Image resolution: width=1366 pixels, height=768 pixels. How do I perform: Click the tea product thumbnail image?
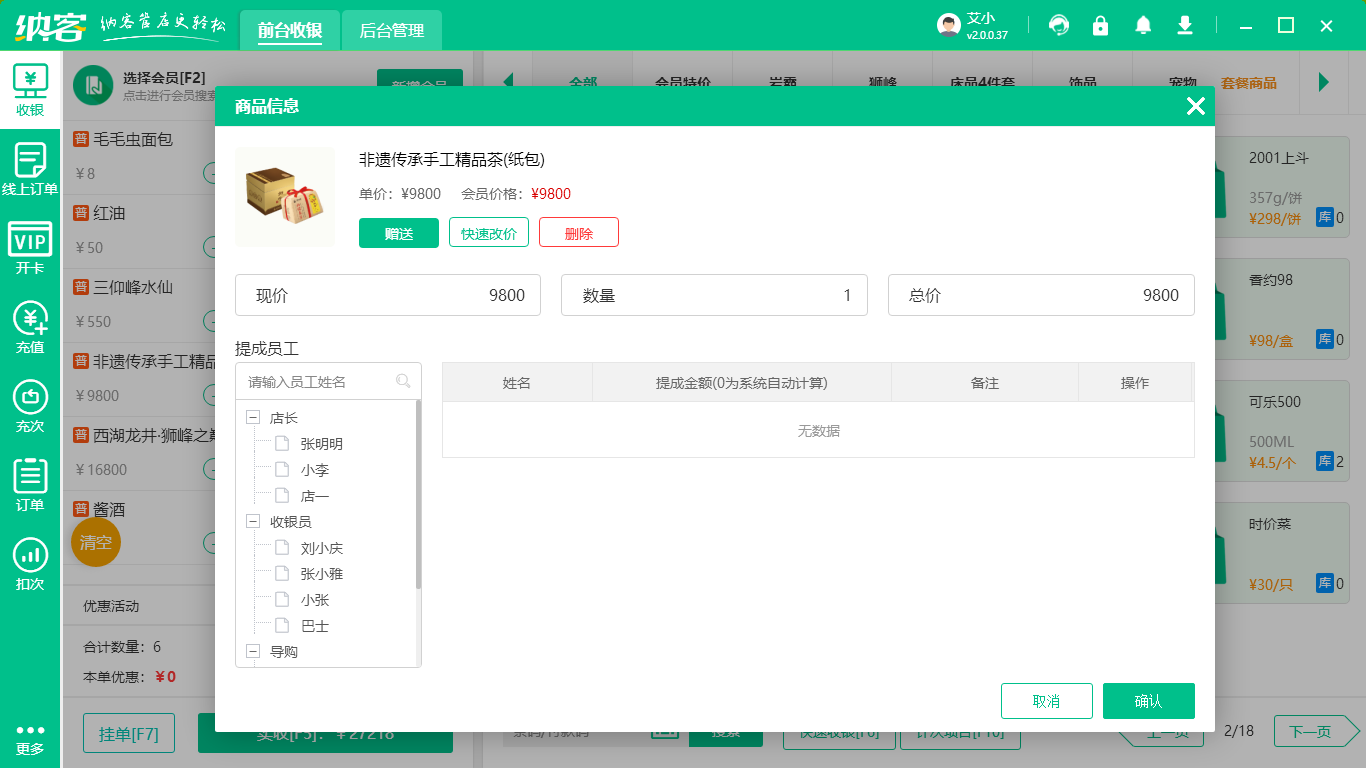[x=284, y=196]
